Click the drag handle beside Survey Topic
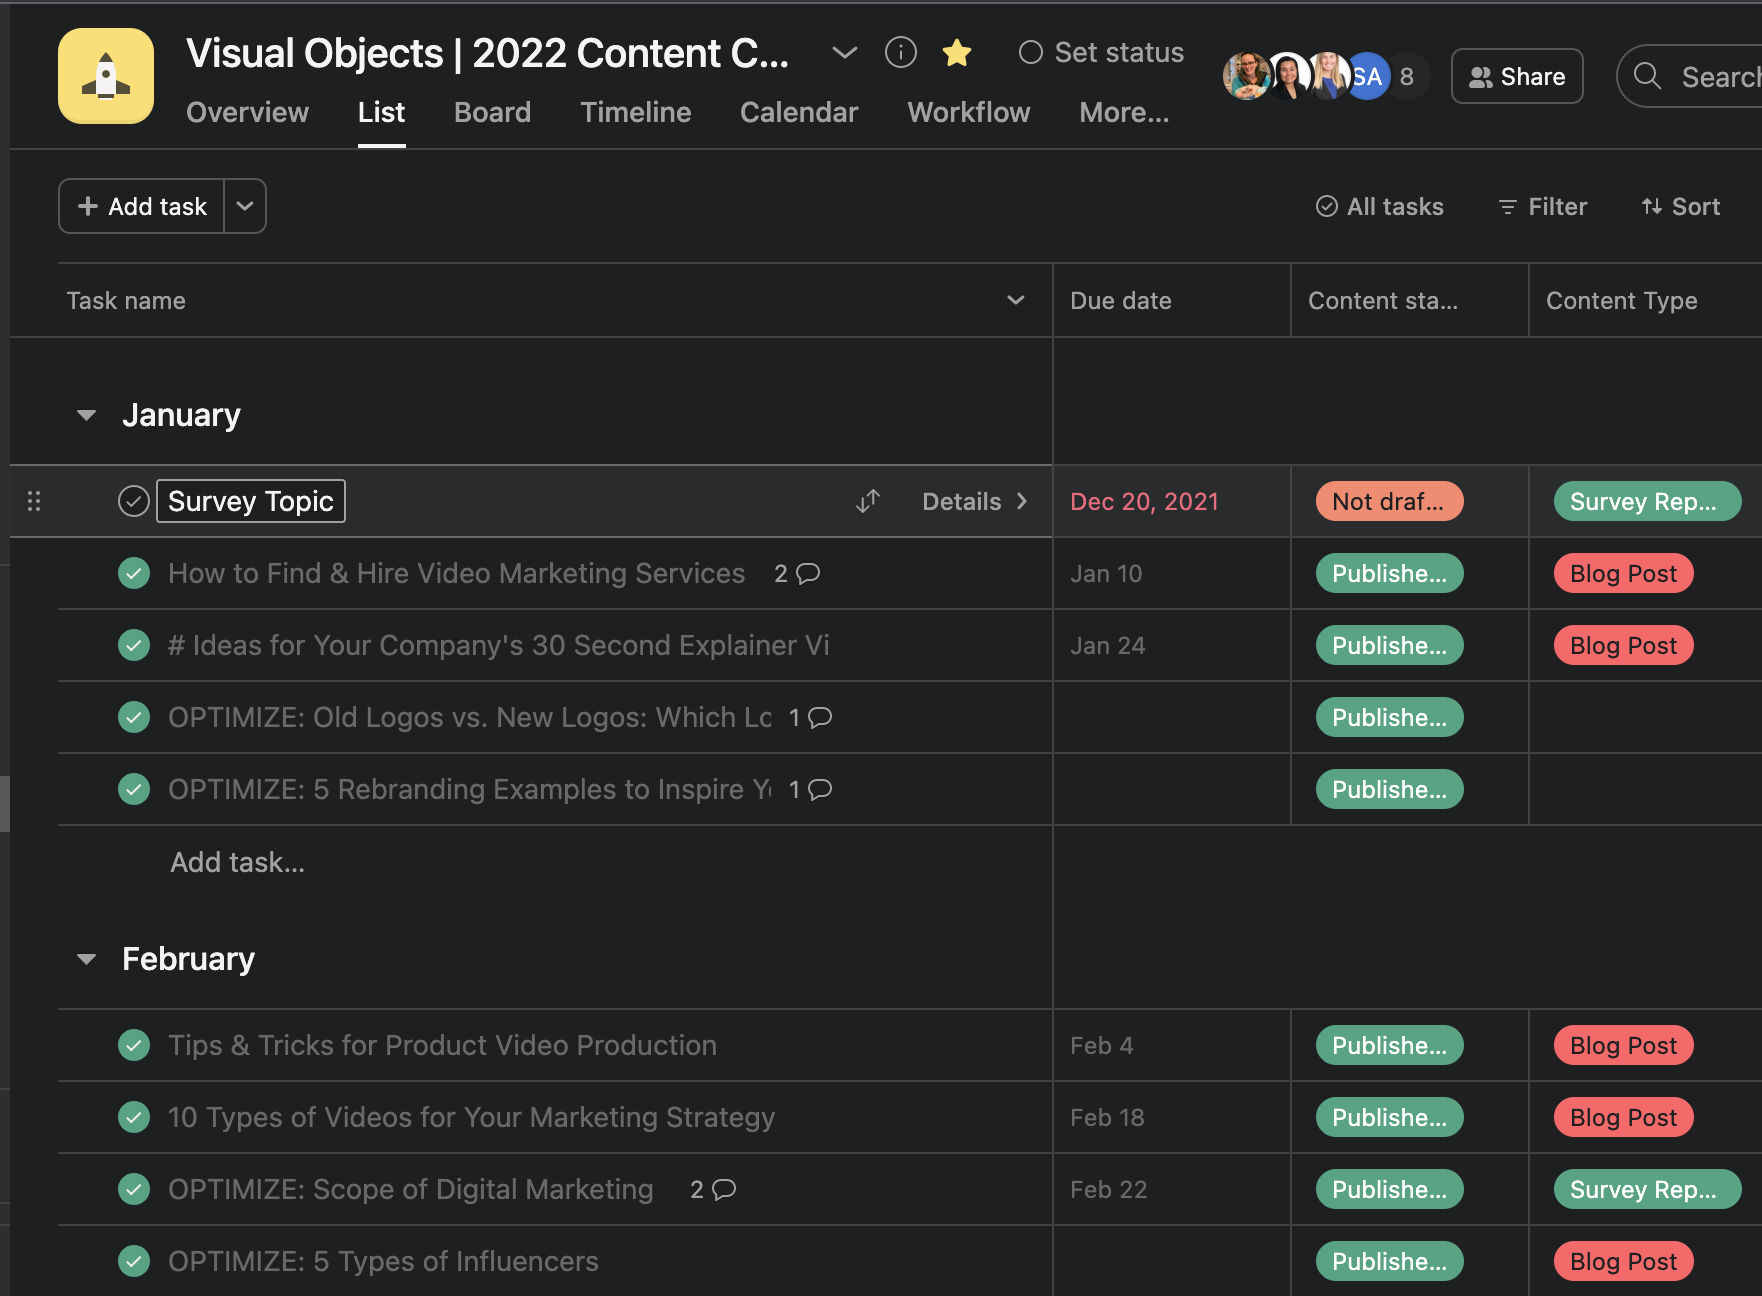This screenshot has height=1296, width=1762. click(34, 501)
